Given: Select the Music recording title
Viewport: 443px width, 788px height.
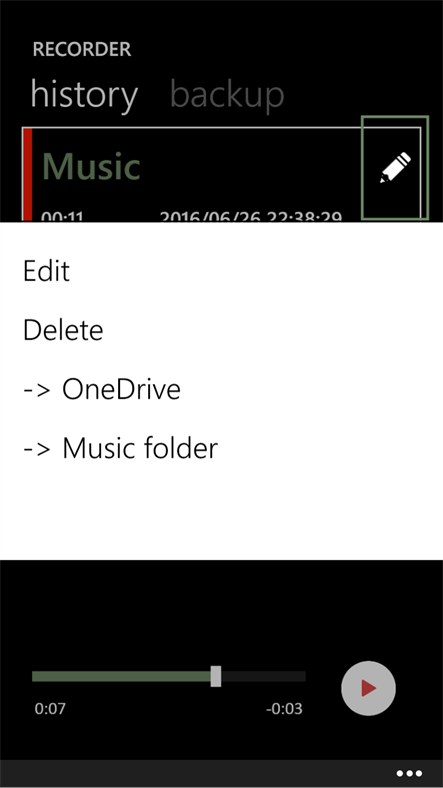Looking at the screenshot, I should [91, 166].
